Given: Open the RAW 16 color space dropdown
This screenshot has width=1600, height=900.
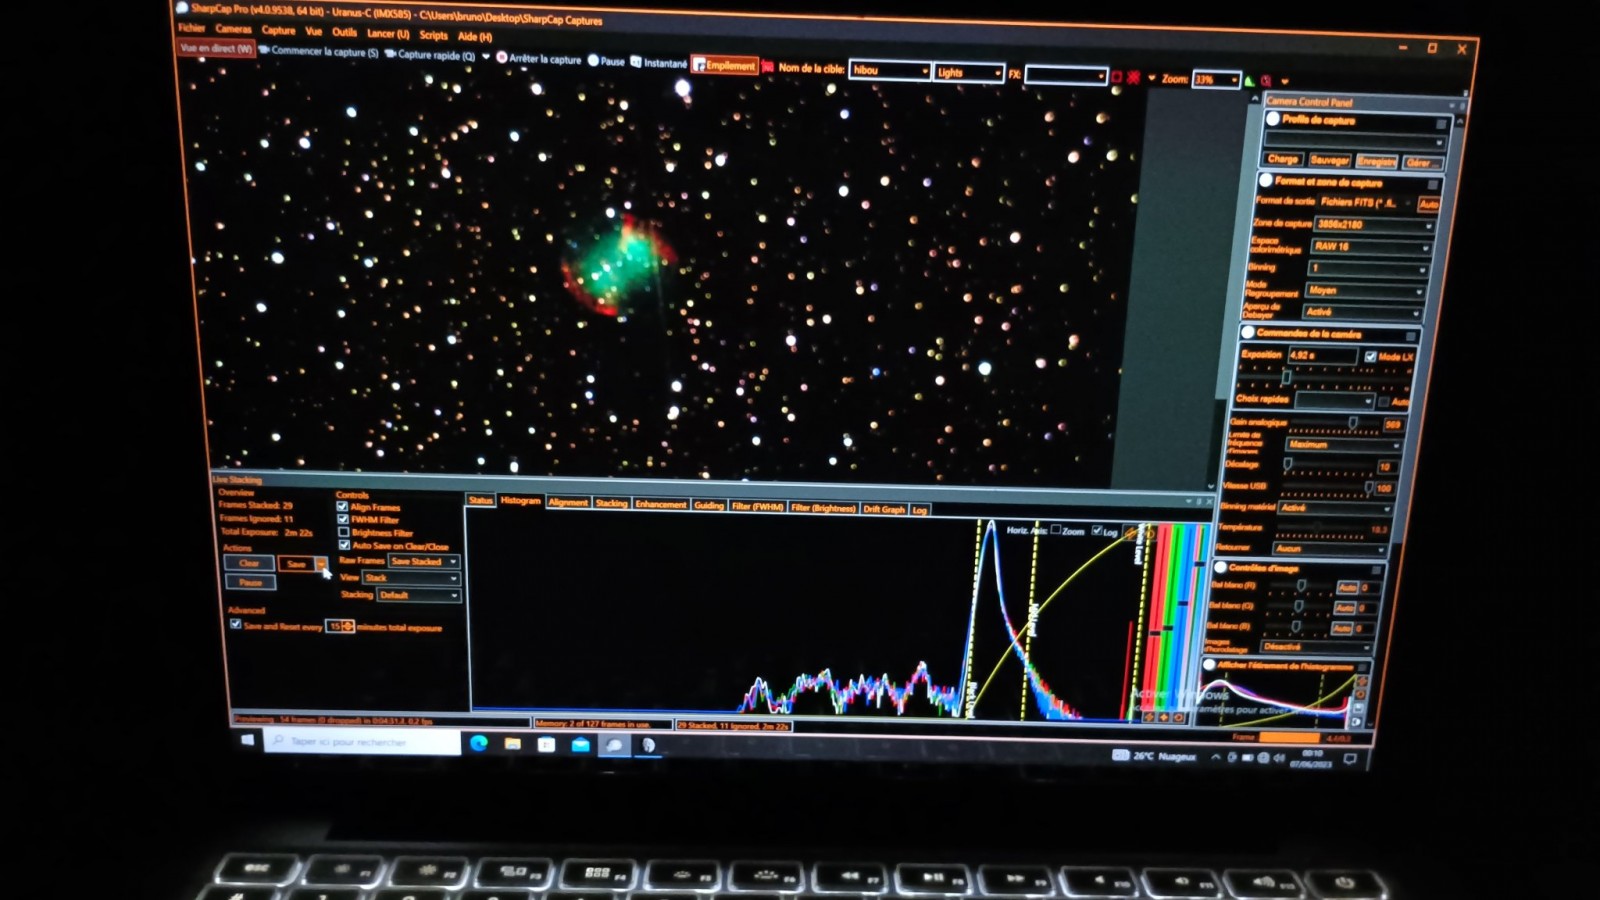Looking at the screenshot, I should coord(1370,246).
